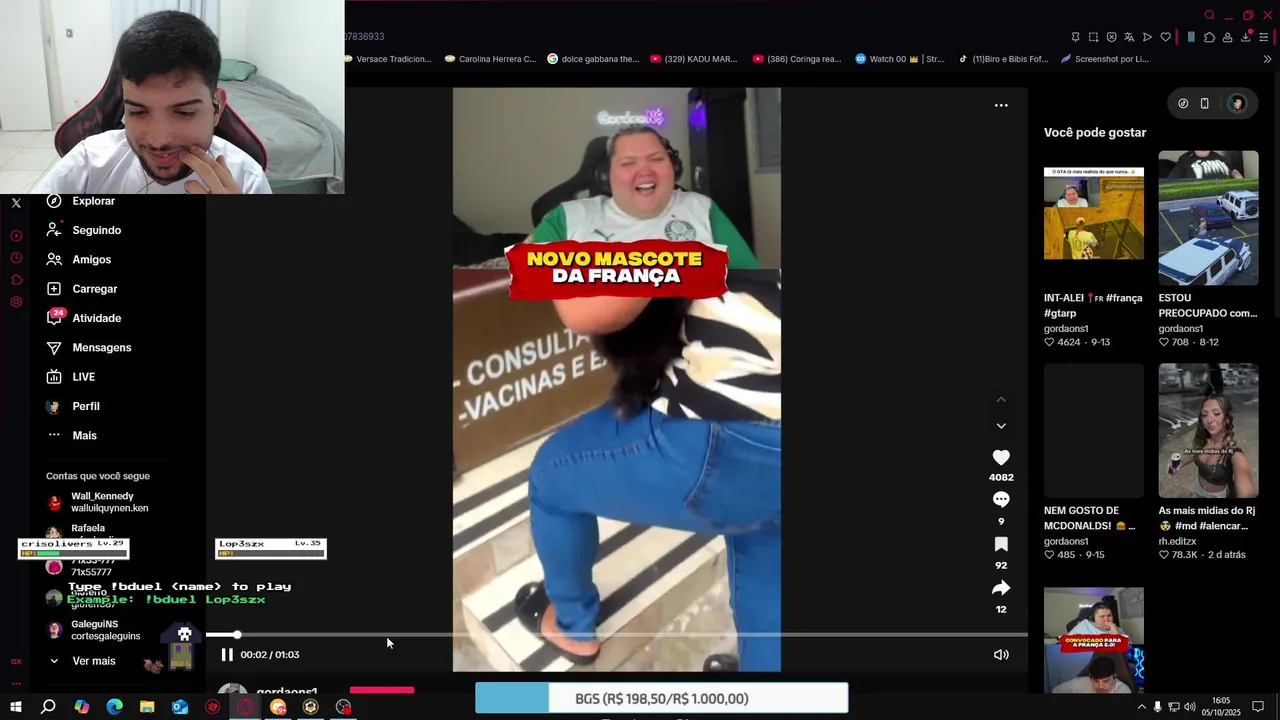This screenshot has height=720, width=1280.
Task: Open the get-app phone icon
Action: 1205,103
